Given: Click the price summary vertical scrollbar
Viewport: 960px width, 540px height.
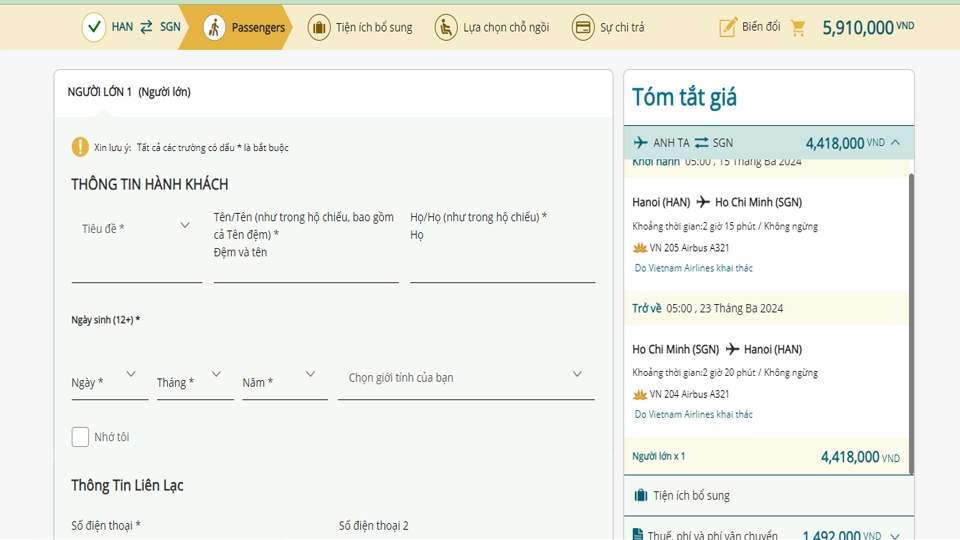Looking at the screenshot, I should click(x=910, y=323).
